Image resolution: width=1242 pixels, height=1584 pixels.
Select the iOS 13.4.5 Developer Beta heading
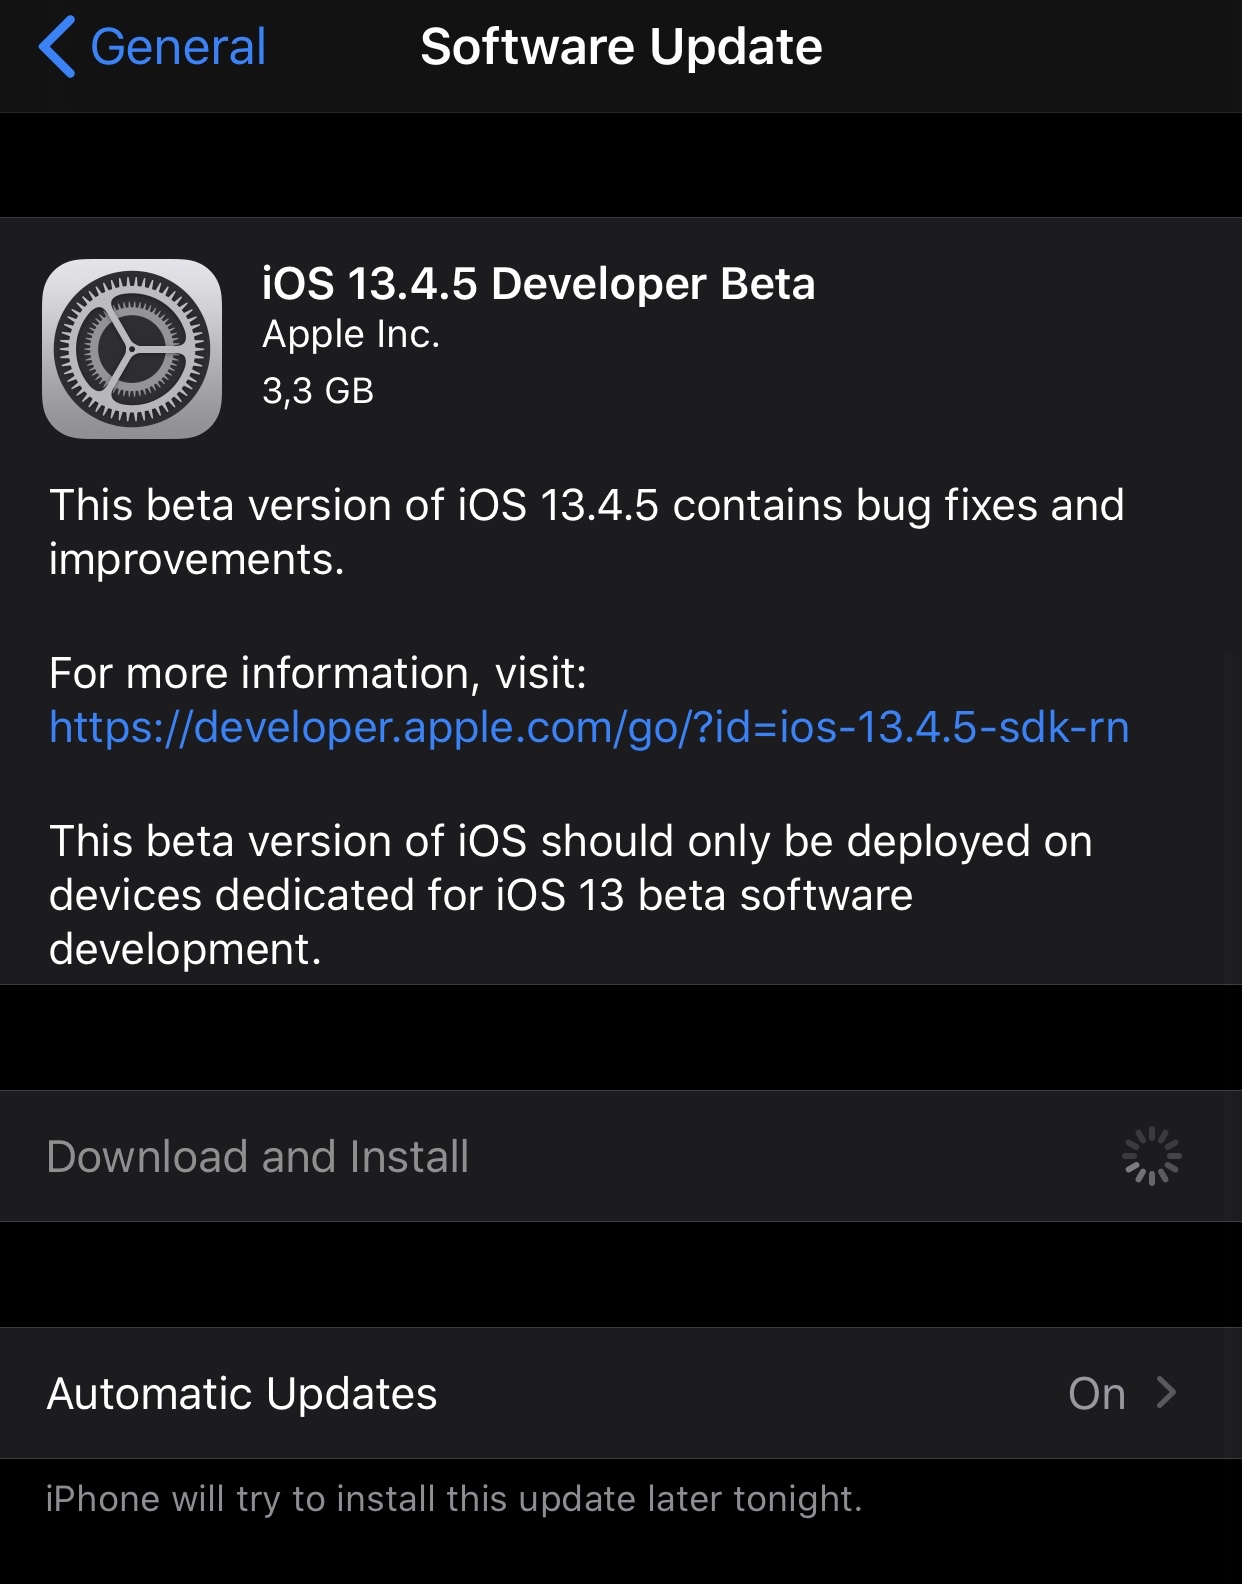(539, 284)
